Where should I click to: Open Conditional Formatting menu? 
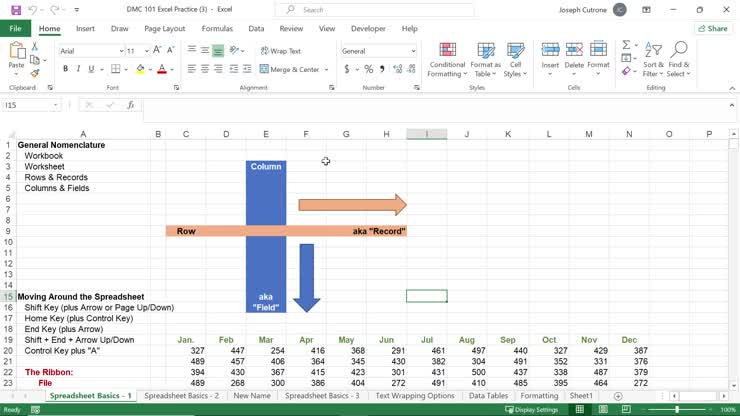tap(447, 59)
